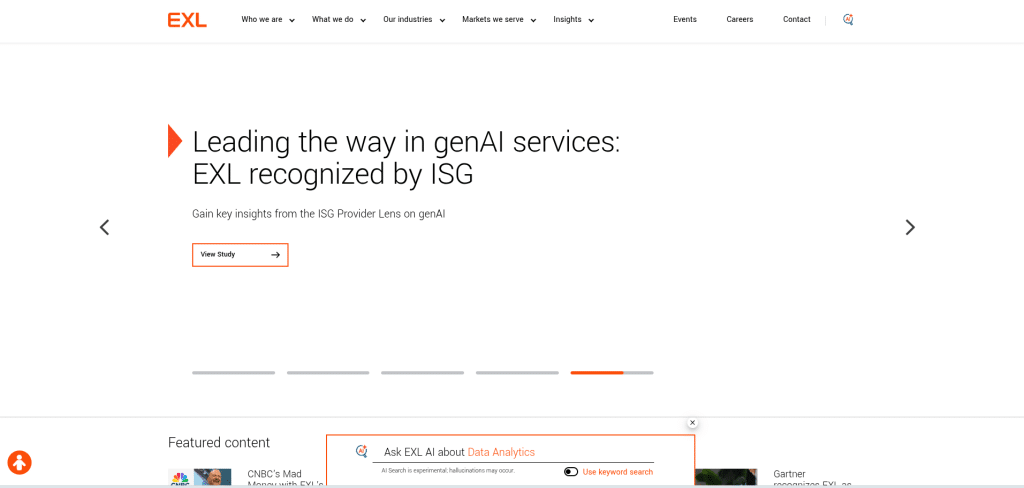The width and height of the screenshot is (1024, 488).
Task: Open the Events page
Action: tap(684, 20)
